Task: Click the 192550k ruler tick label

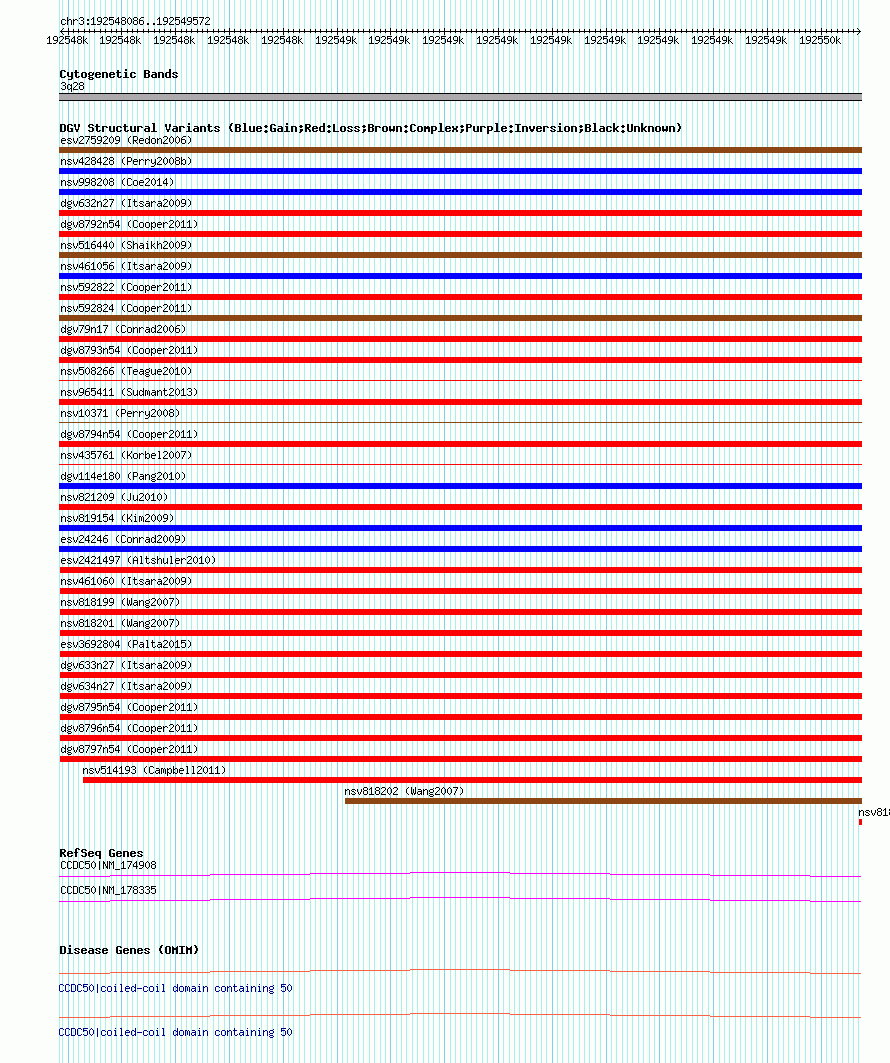Action: 820,41
